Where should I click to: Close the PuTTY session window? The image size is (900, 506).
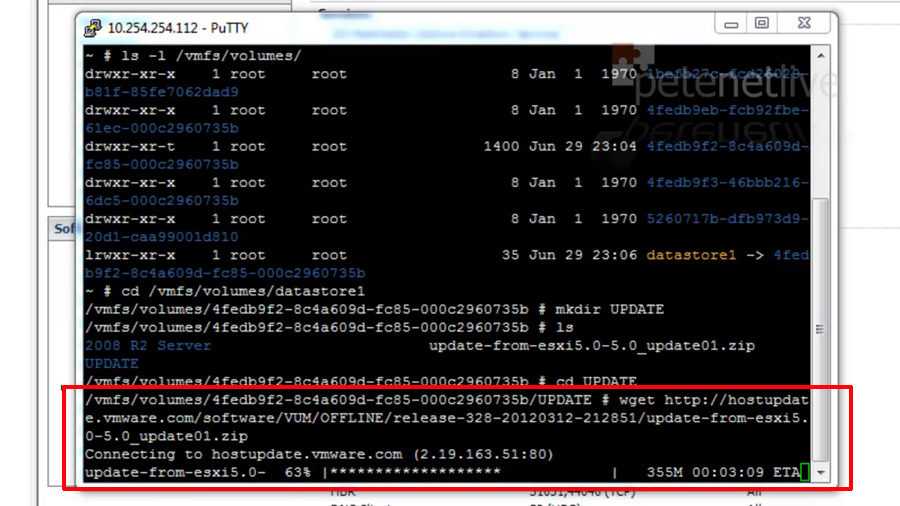[x=804, y=24]
